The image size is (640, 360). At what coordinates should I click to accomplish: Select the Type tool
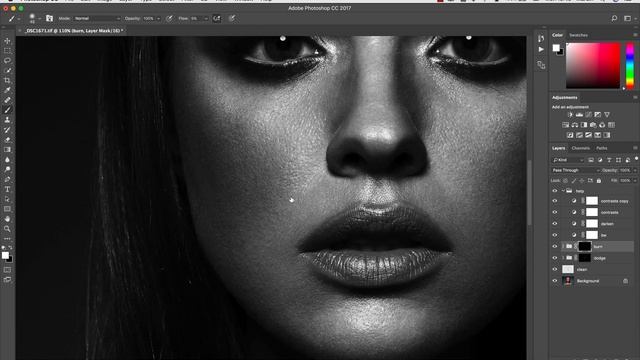click(x=7, y=189)
